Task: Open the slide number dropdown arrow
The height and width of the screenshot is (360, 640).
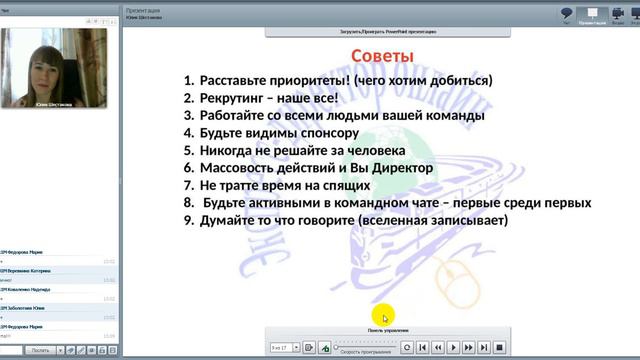Action: pyautogui.click(x=296, y=348)
